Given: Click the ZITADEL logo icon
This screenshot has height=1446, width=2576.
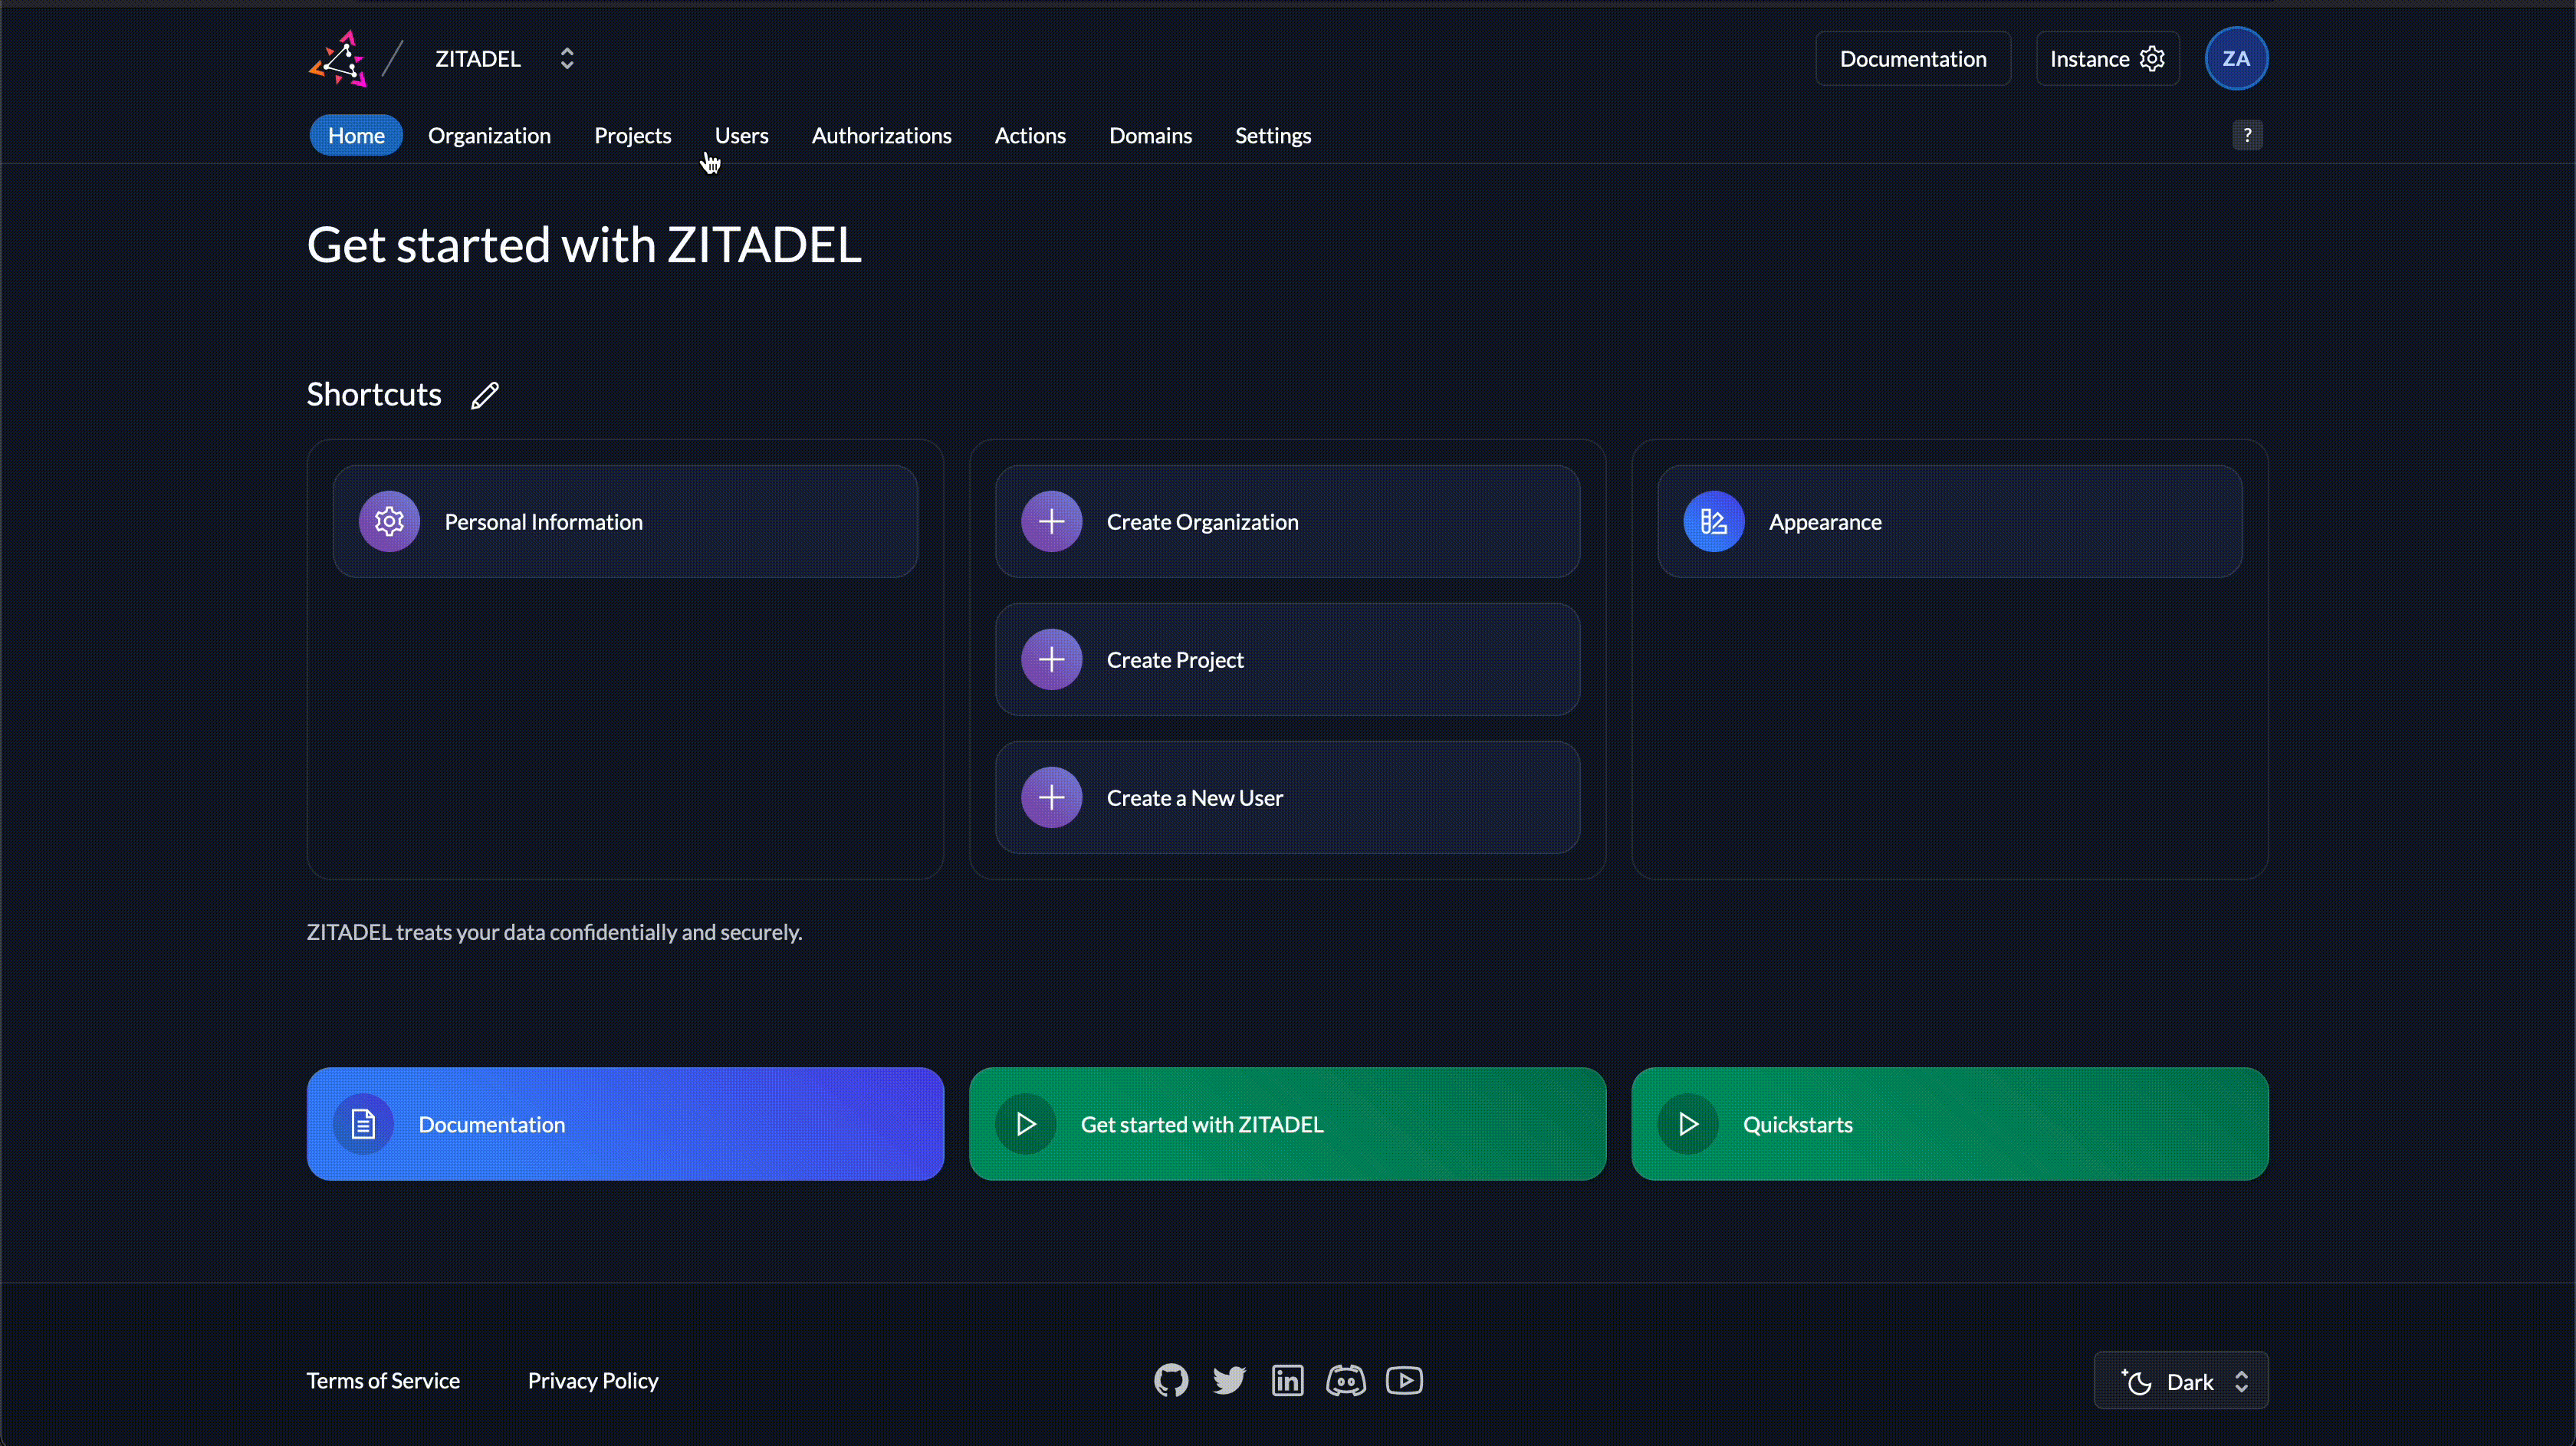Looking at the screenshot, I should (338, 59).
